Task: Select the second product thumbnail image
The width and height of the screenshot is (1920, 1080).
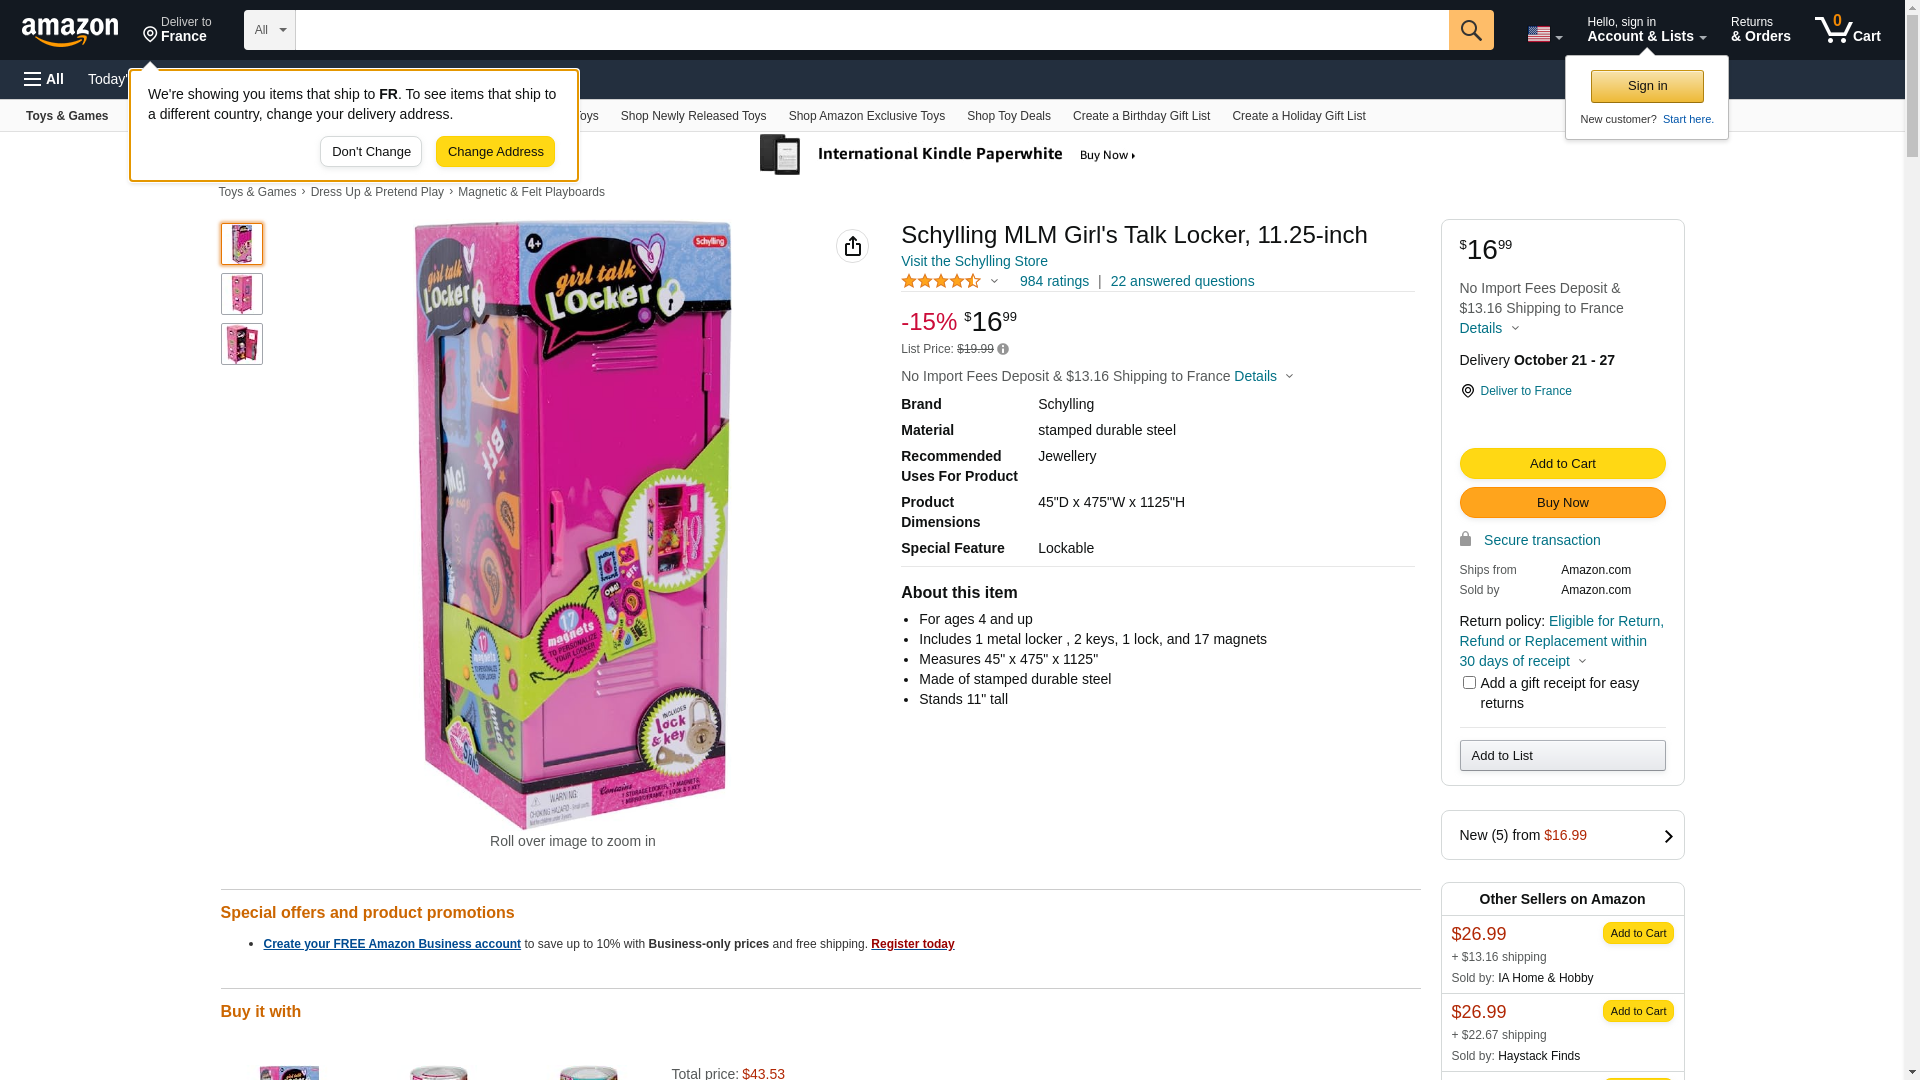Action: (242, 294)
